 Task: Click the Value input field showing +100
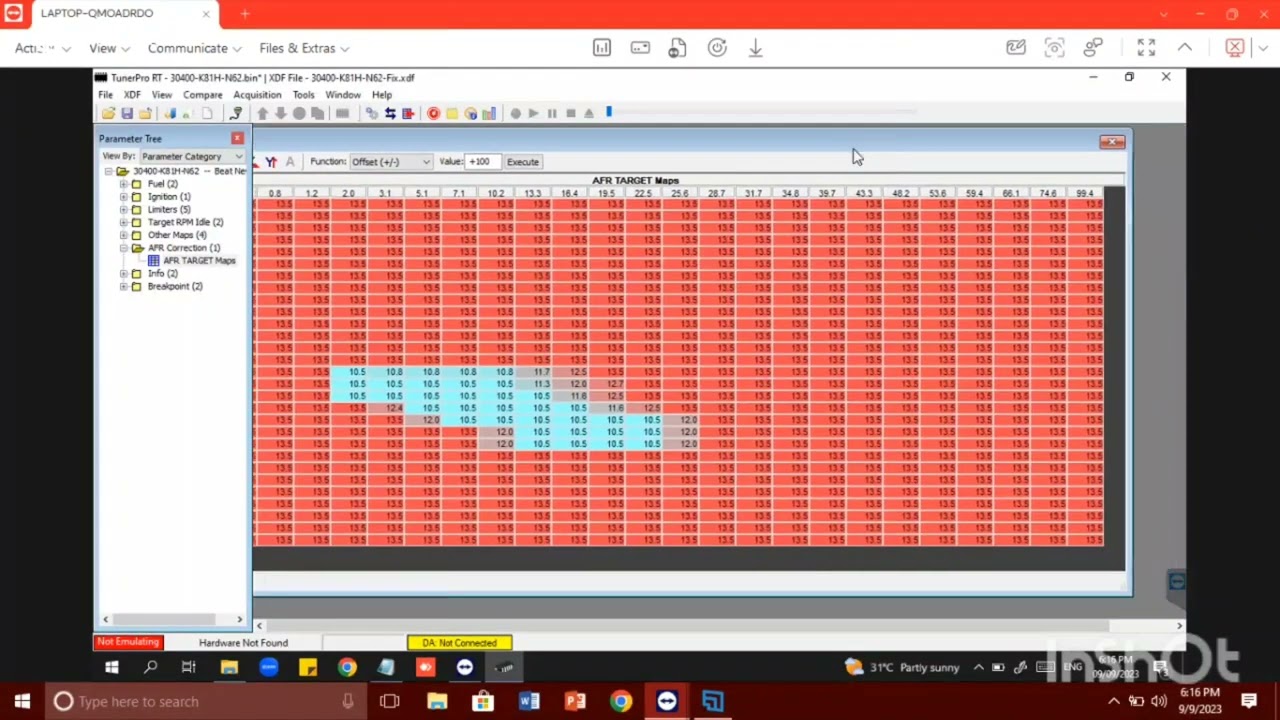[x=483, y=162]
